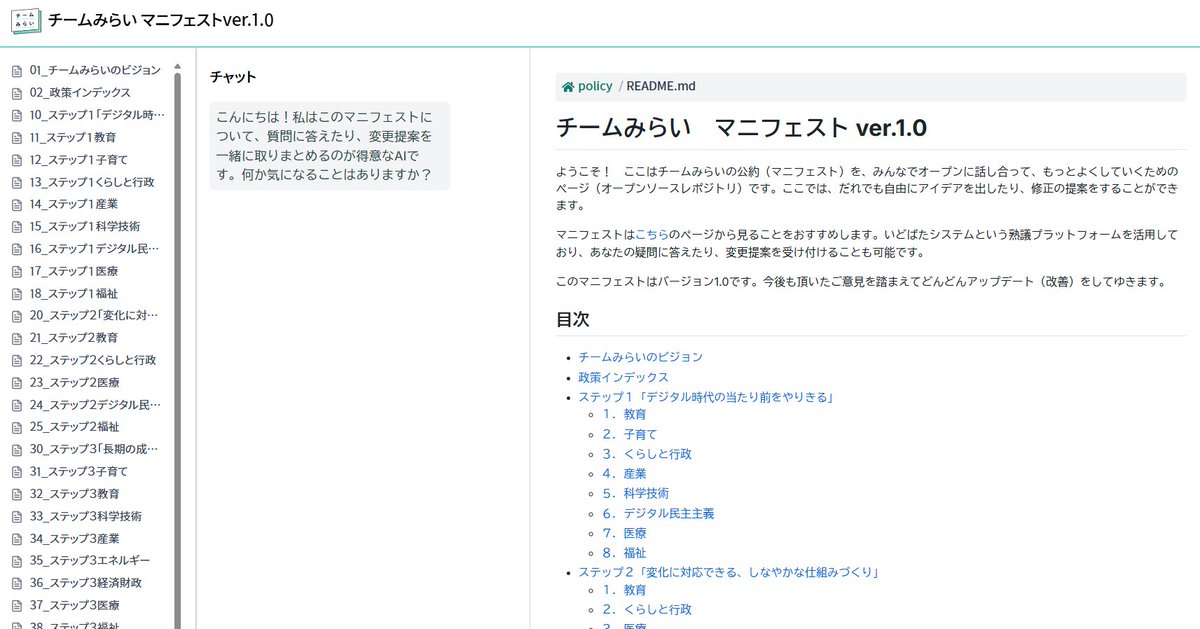Select 22_ステップ2くらしと行政 in the file list

(x=92, y=359)
